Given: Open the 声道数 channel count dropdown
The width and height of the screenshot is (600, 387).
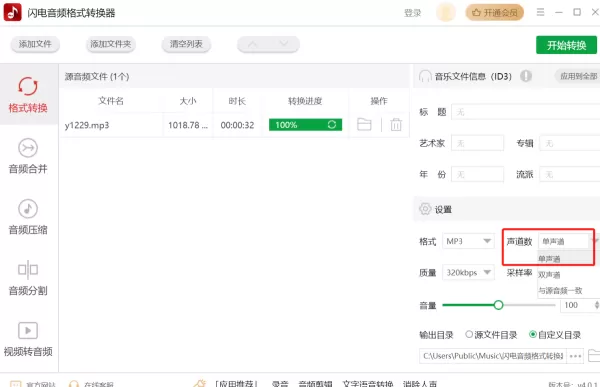Looking at the screenshot, I should click(x=569, y=241).
